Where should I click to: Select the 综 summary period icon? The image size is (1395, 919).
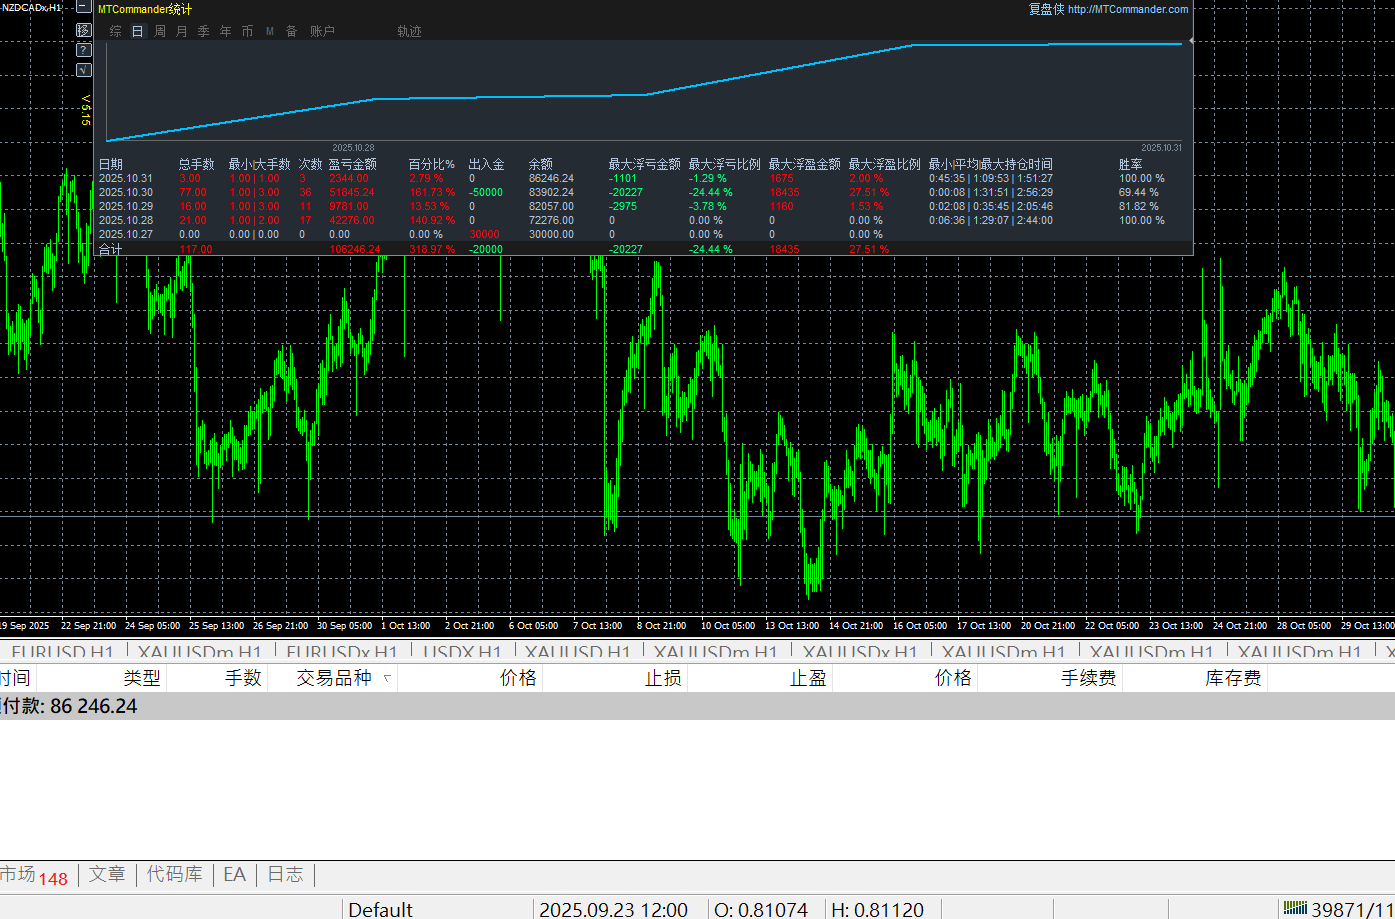tap(116, 31)
